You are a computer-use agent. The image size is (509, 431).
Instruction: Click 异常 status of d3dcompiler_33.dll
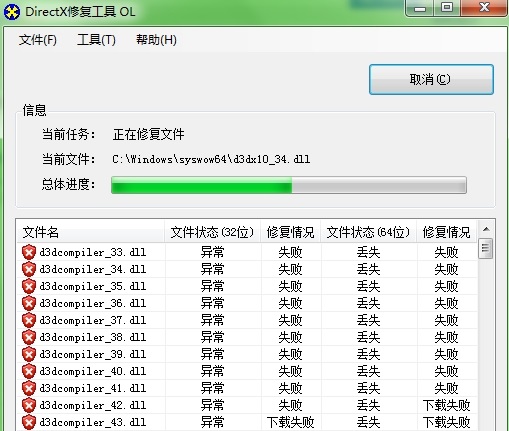click(x=212, y=252)
